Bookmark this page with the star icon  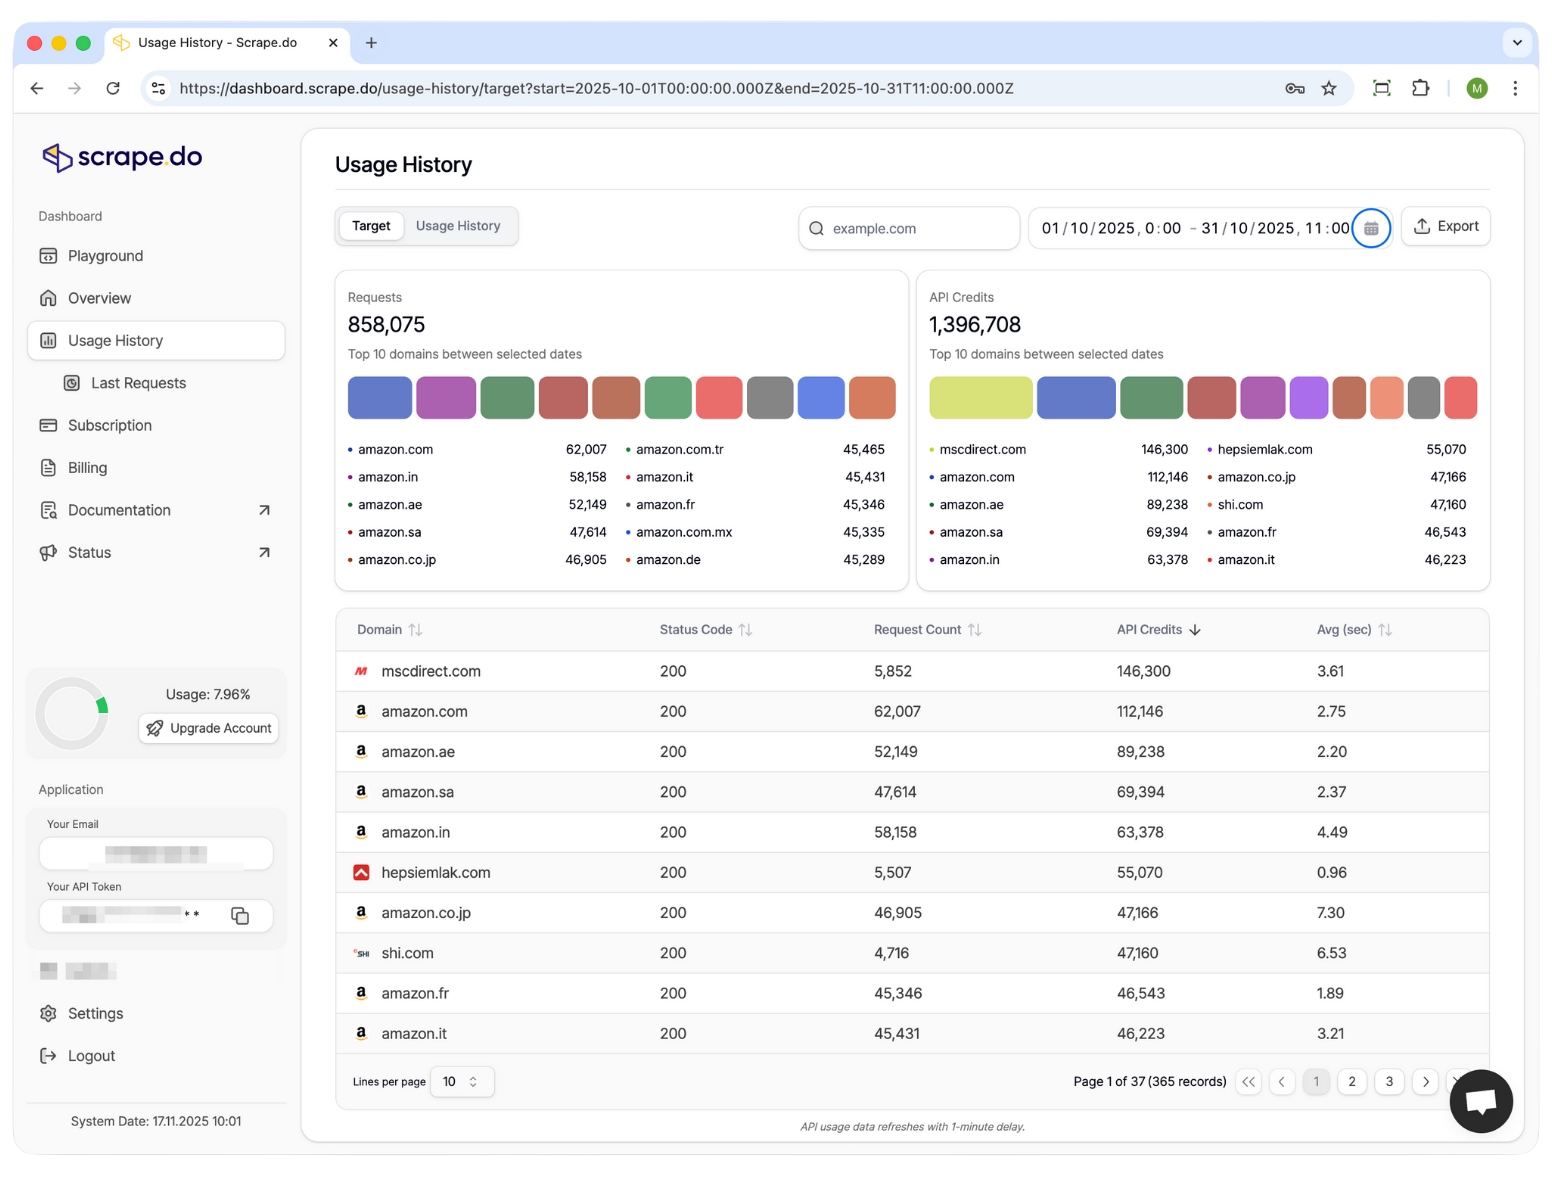1329,88
